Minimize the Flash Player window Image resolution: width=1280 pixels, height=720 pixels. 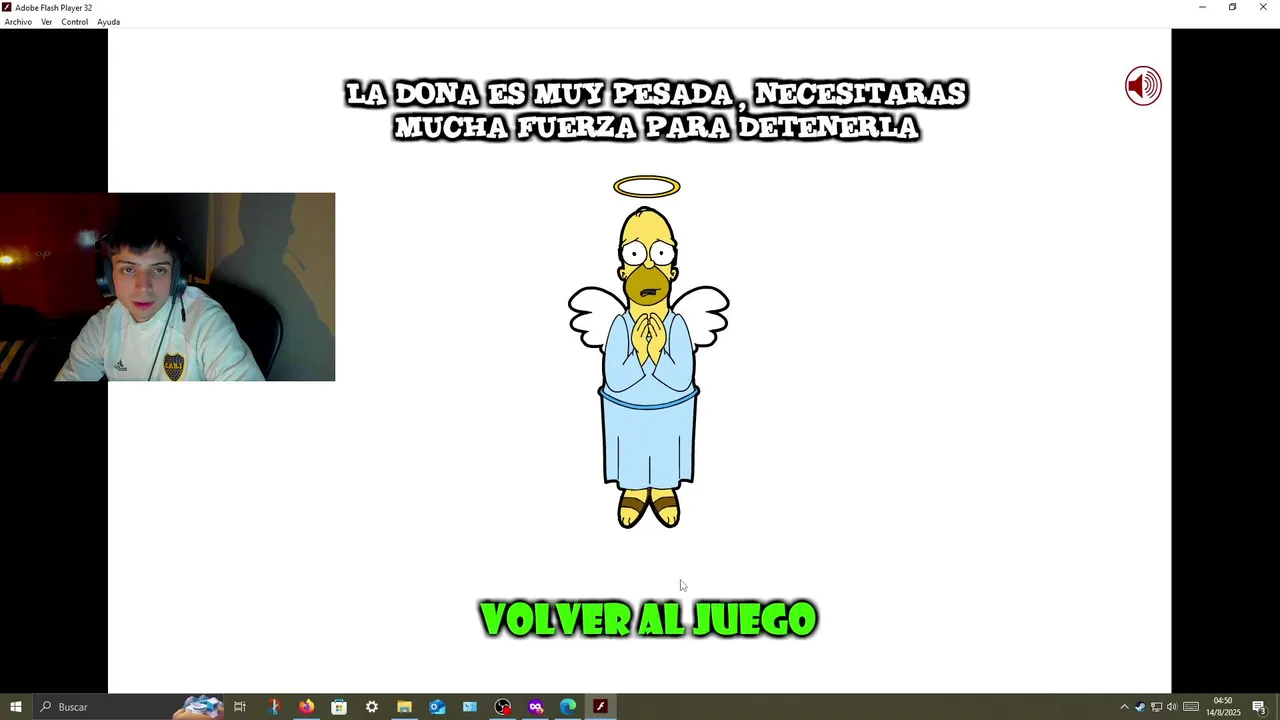click(x=1202, y=7)
